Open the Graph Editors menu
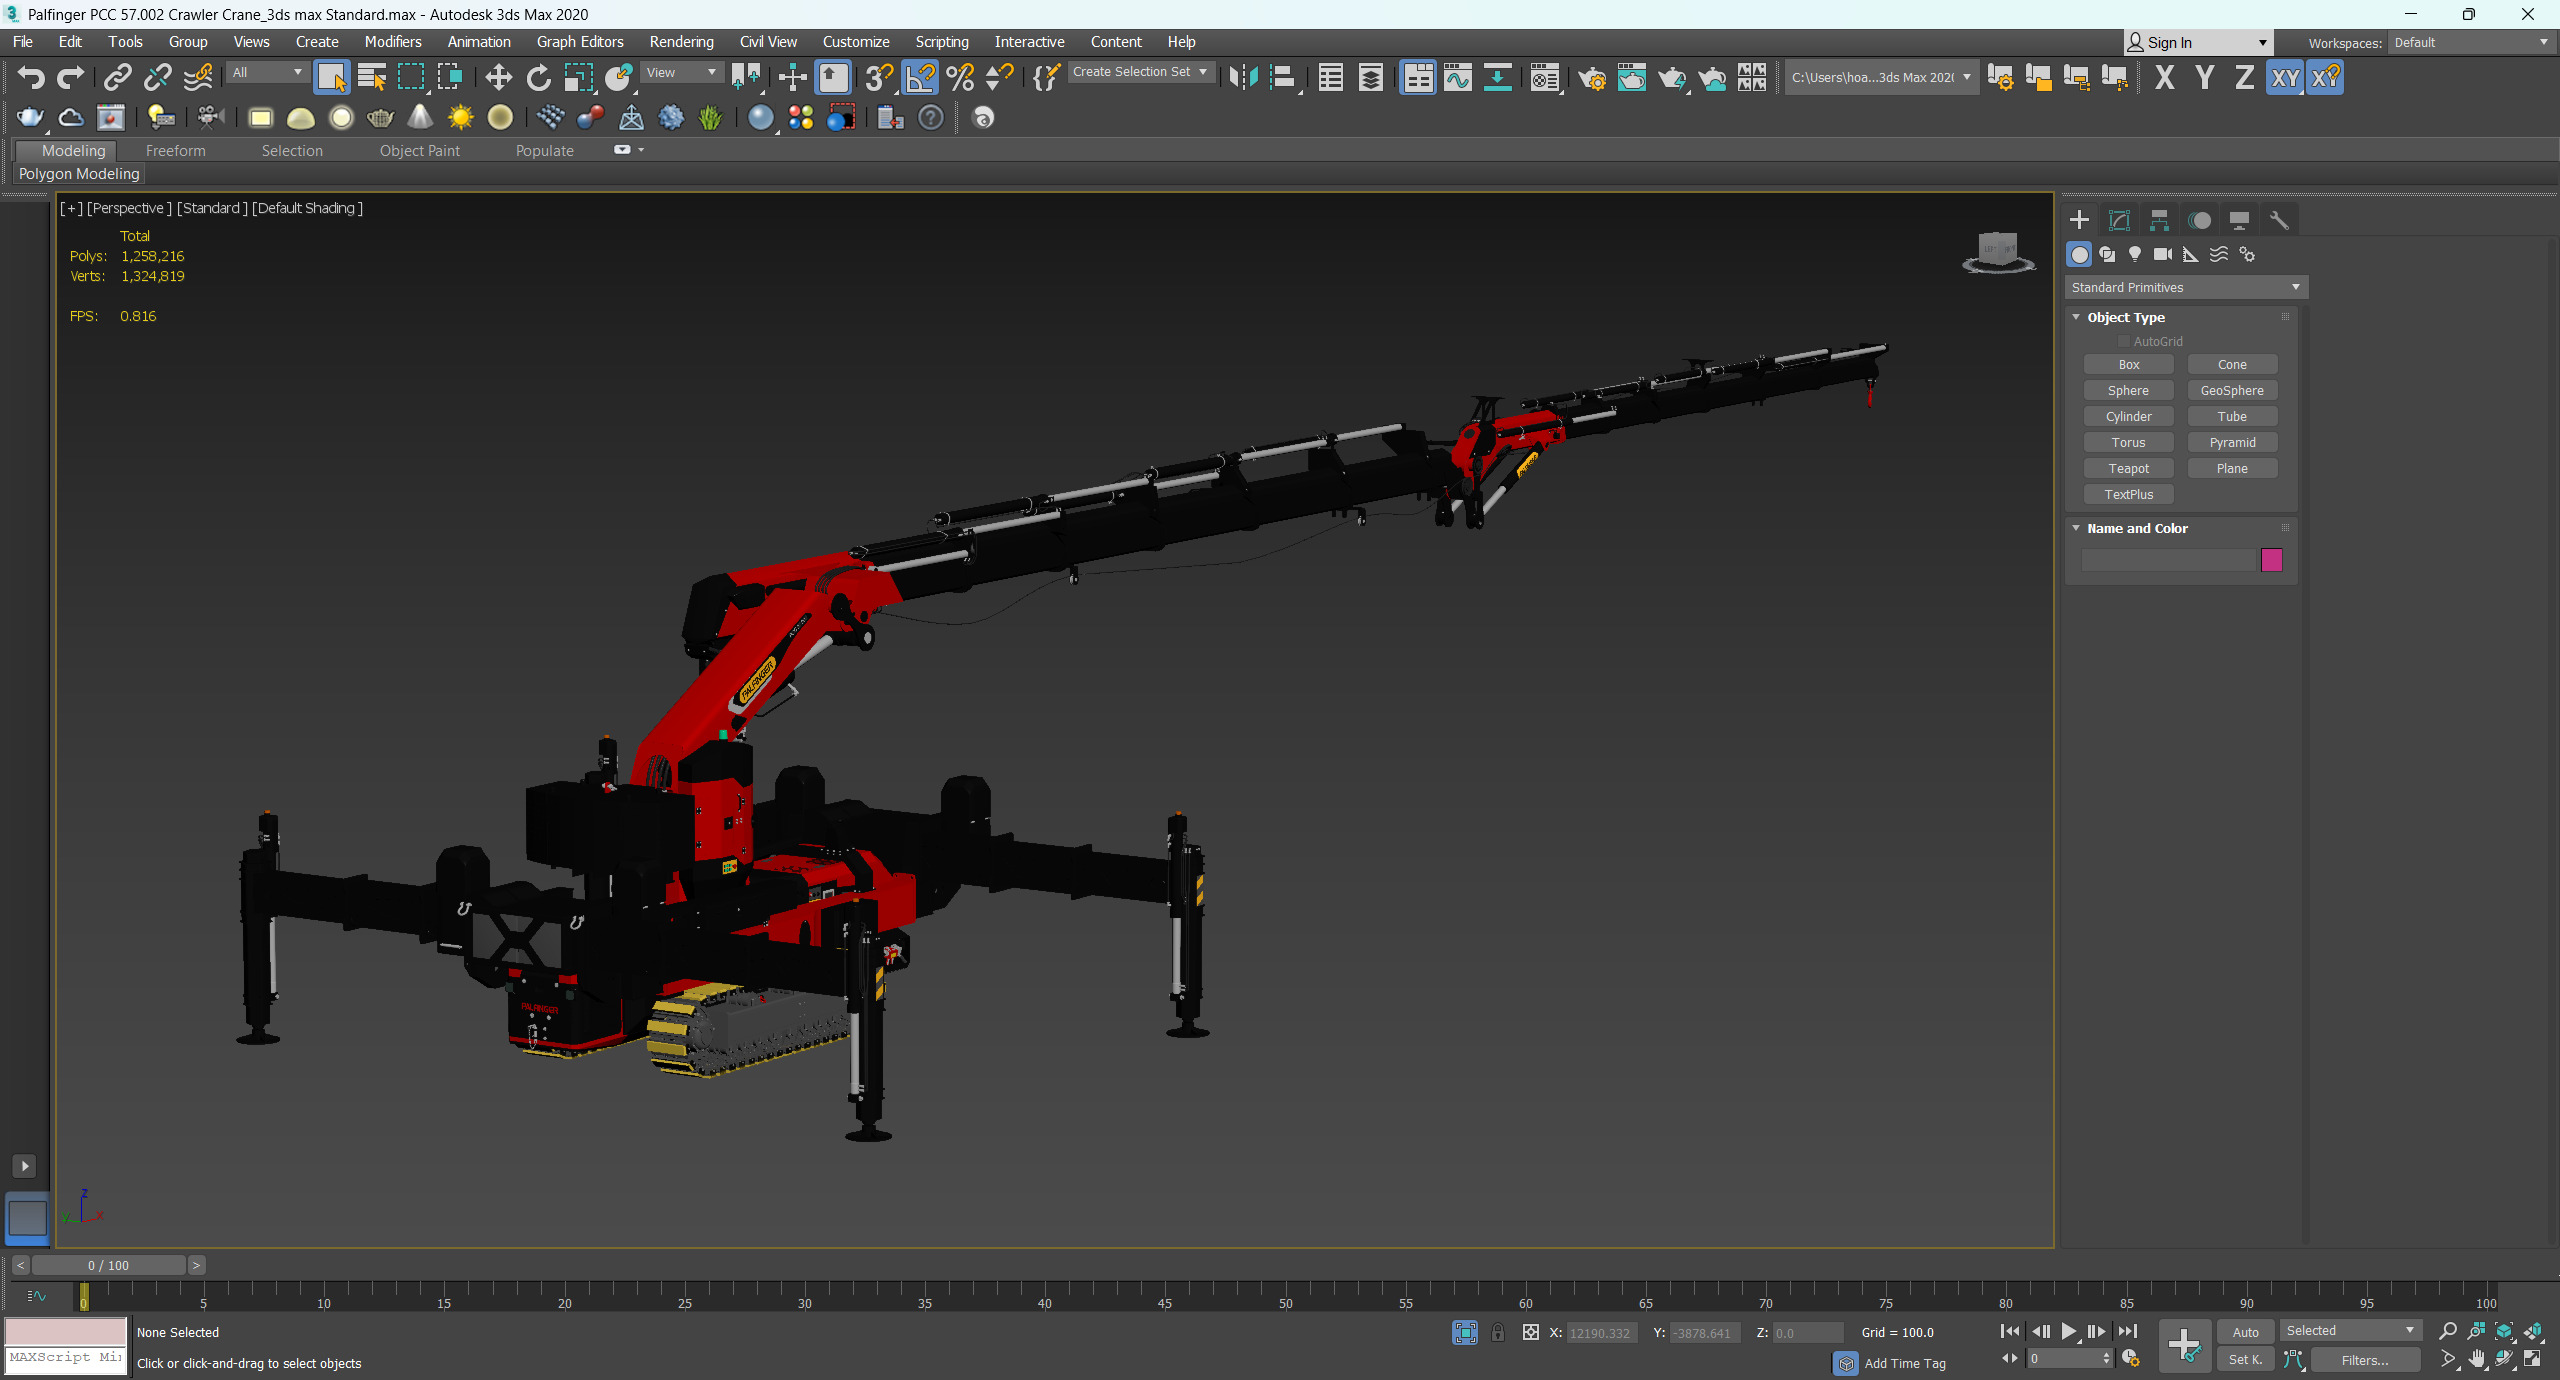This screenshot has width=2560, height=1380. tap(580, 41)
